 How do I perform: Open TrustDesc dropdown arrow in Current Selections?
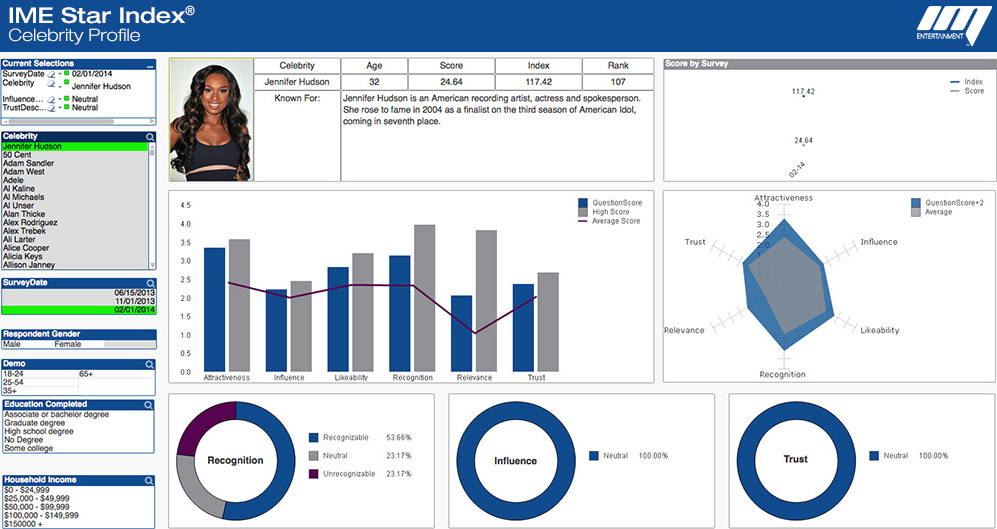[x=59, y=109]
